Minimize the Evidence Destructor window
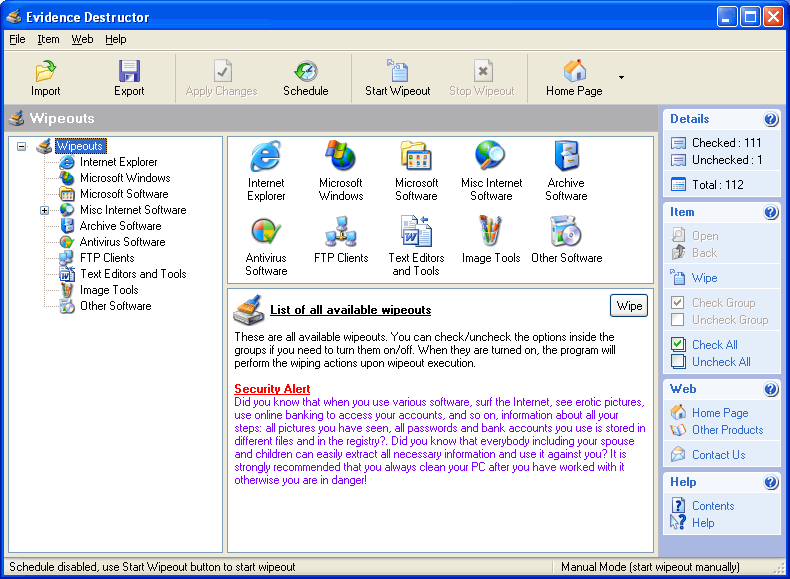790x579 pixels. point(726,17)
